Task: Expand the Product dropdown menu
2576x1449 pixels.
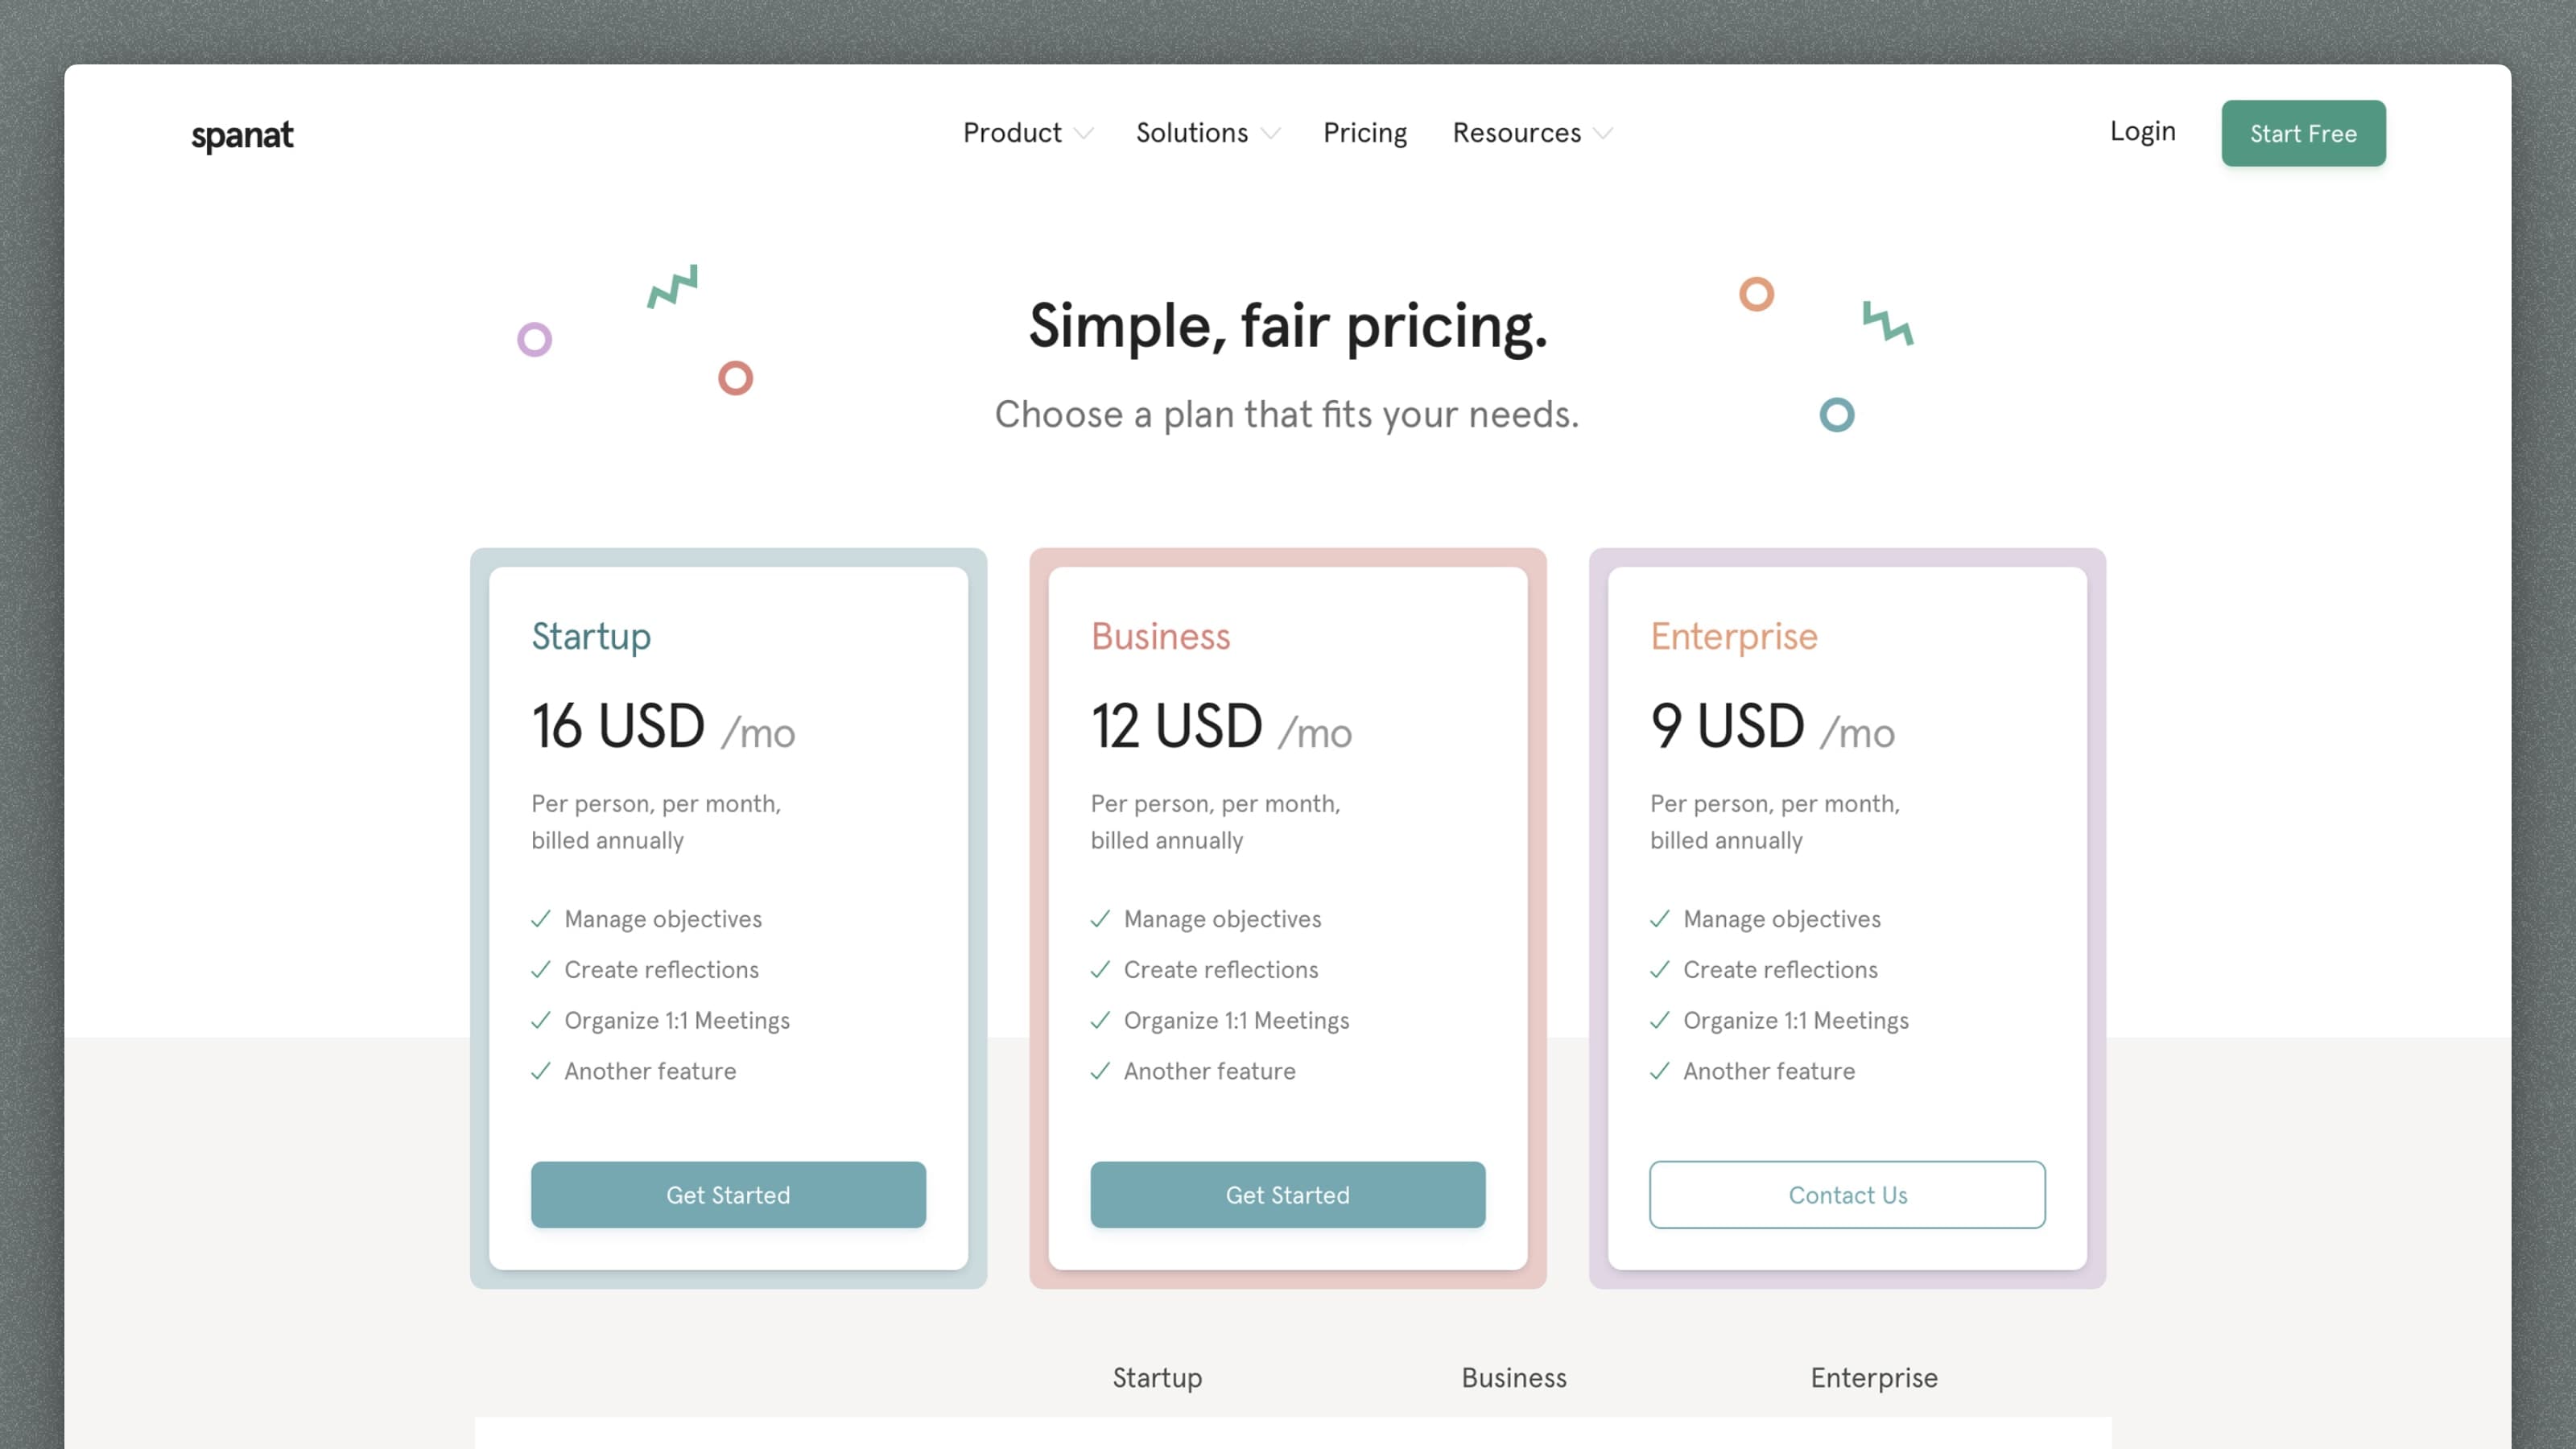Action: (x=1027, y=133)
